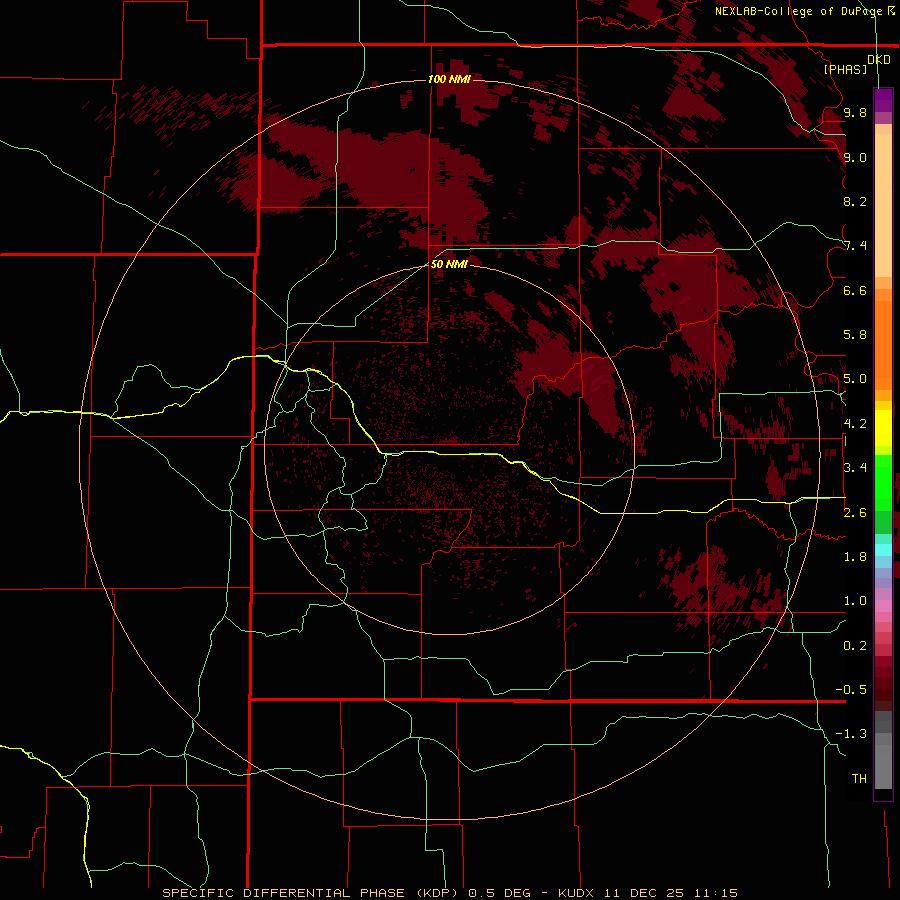This screenshot has height=900, width=900.
Task: Pick the yellow segment of the color bar
Action: tap(883, 428)
